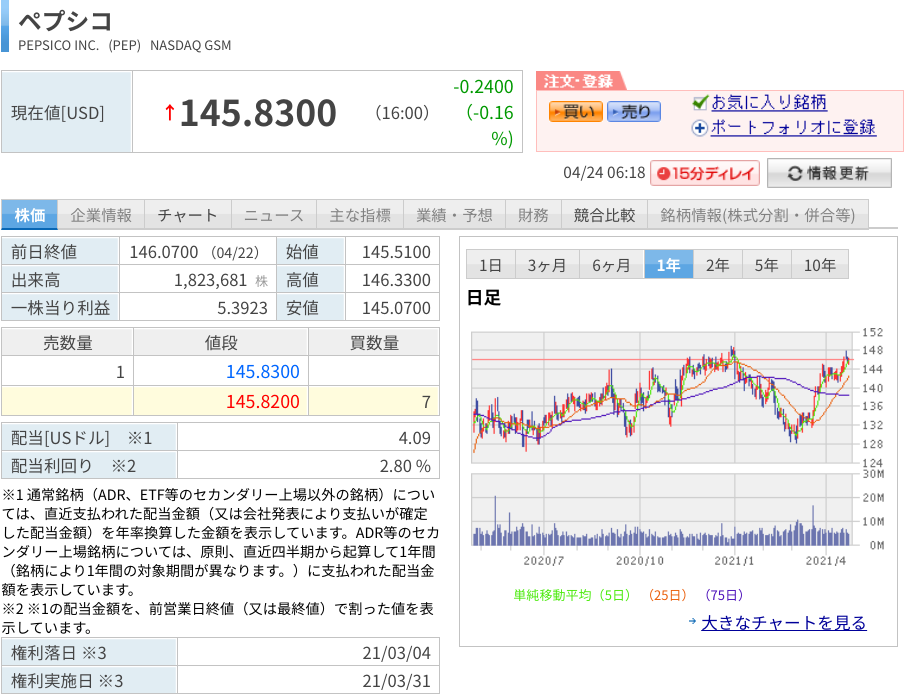Open the 競合比較 tab
907x698 pixels.
604,215
